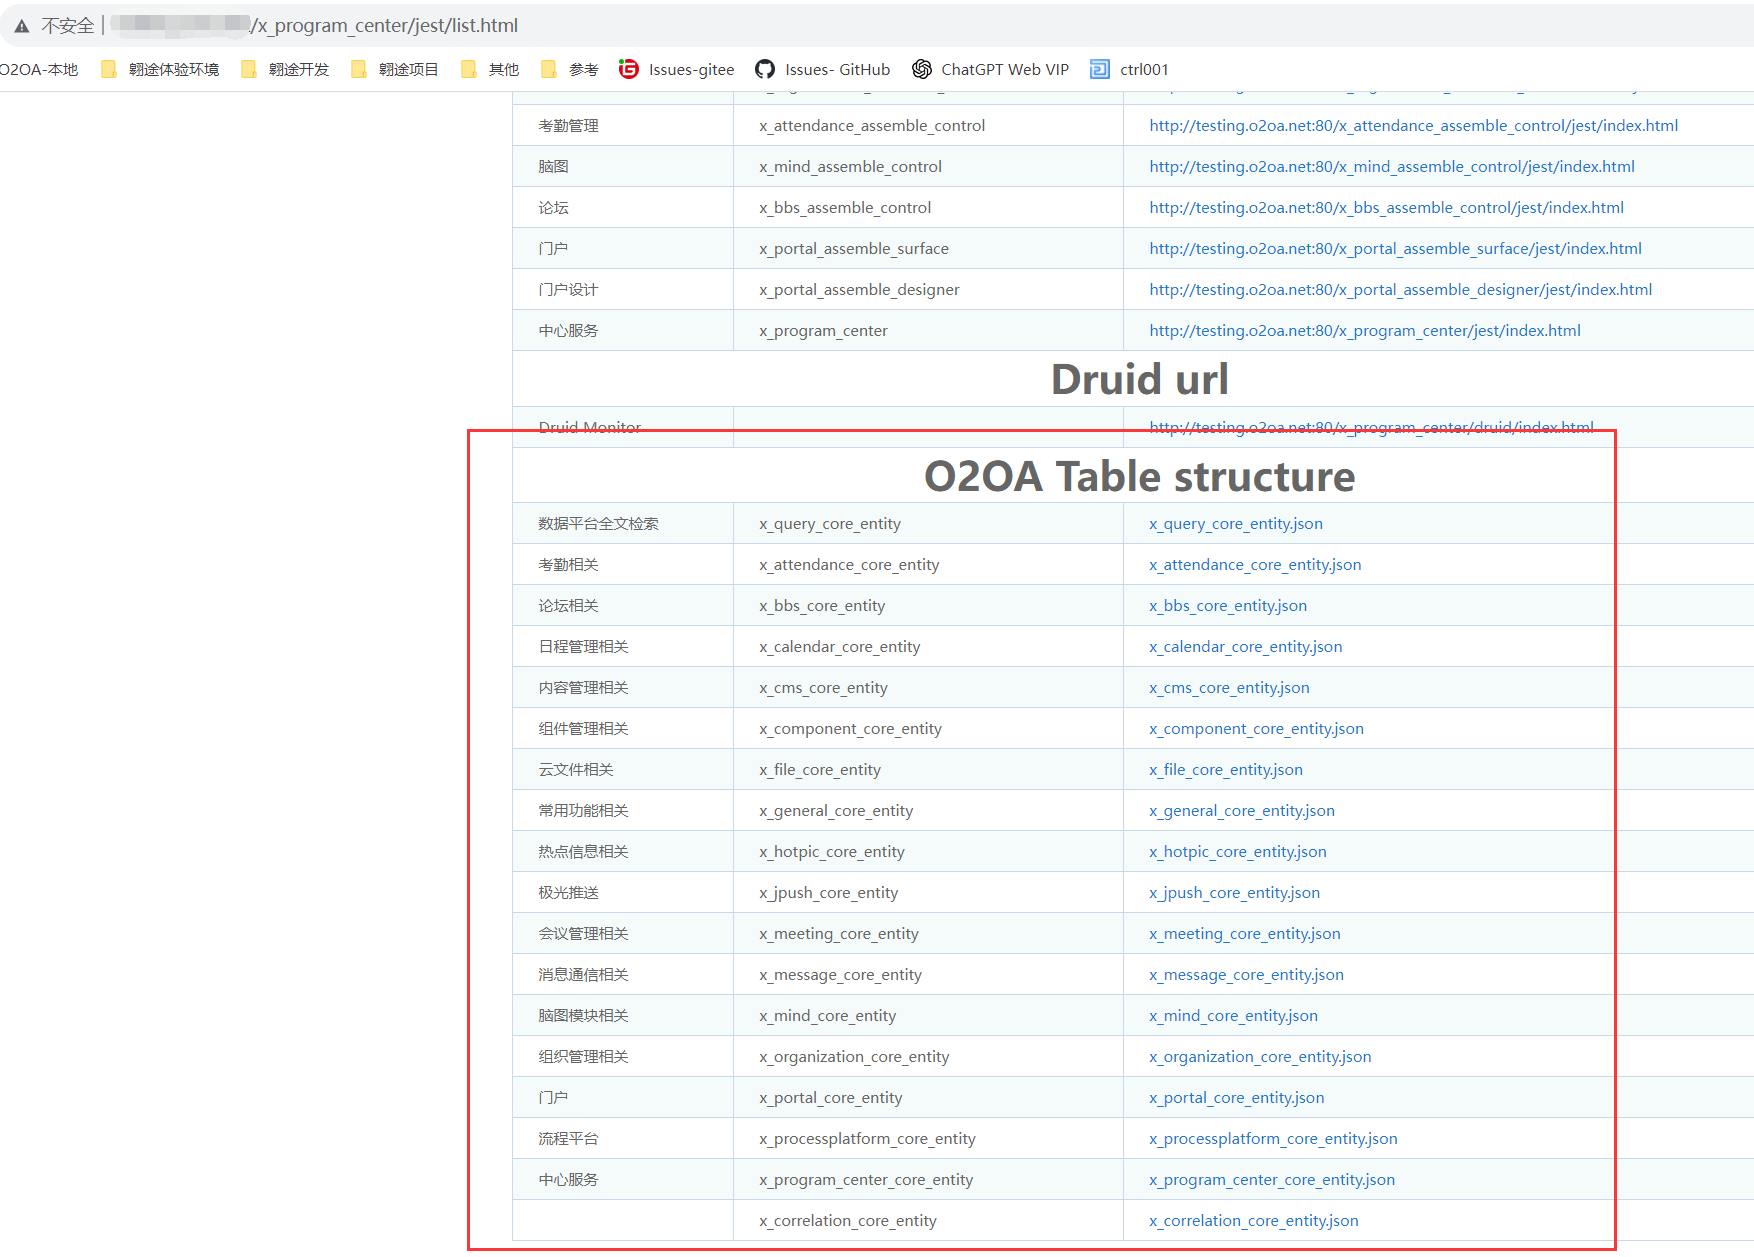Click the O2OA-本地 bookmark
The image size is (1754, 1257).
40,69
